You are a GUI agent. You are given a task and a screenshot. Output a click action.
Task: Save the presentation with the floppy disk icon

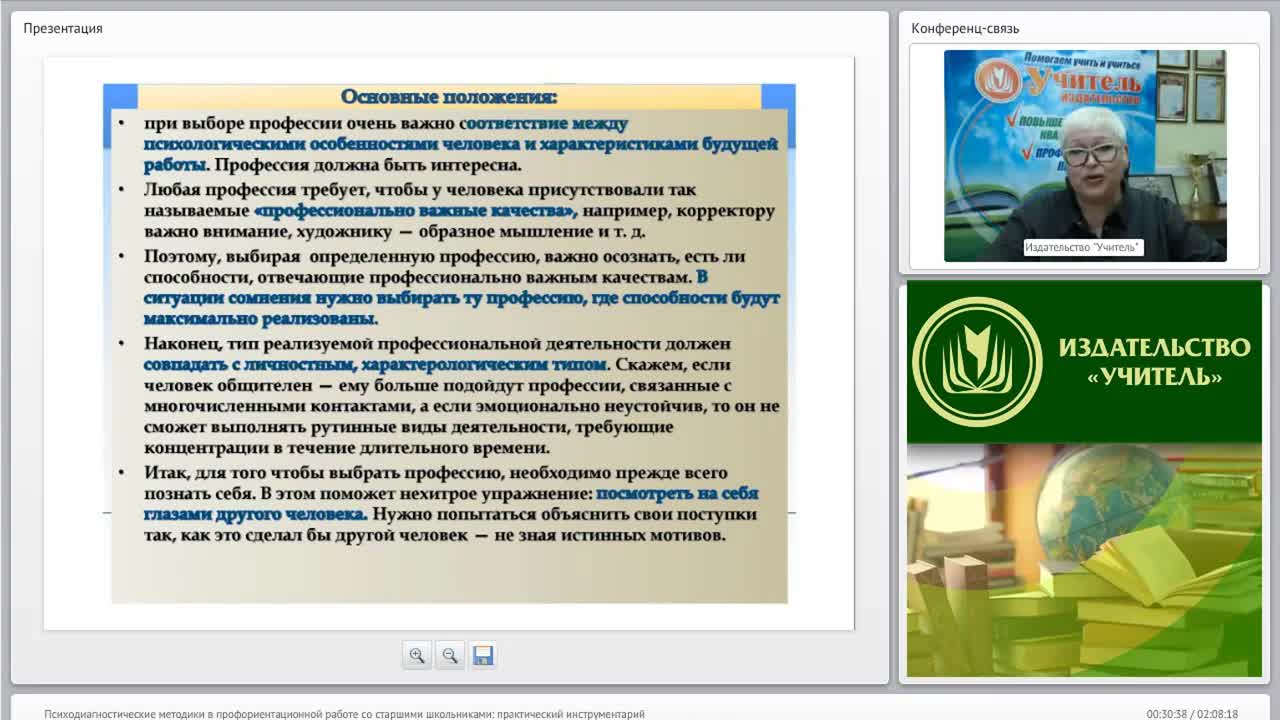click(483, 655)
